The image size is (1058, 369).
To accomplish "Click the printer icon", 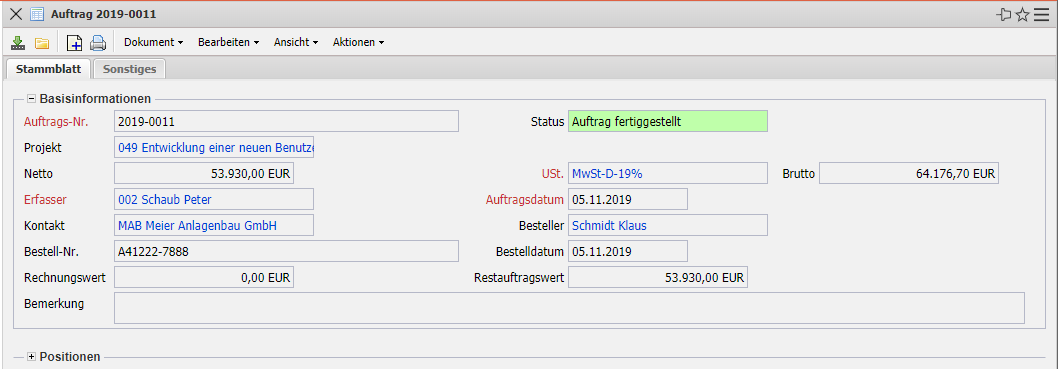I will pos(99,43).
